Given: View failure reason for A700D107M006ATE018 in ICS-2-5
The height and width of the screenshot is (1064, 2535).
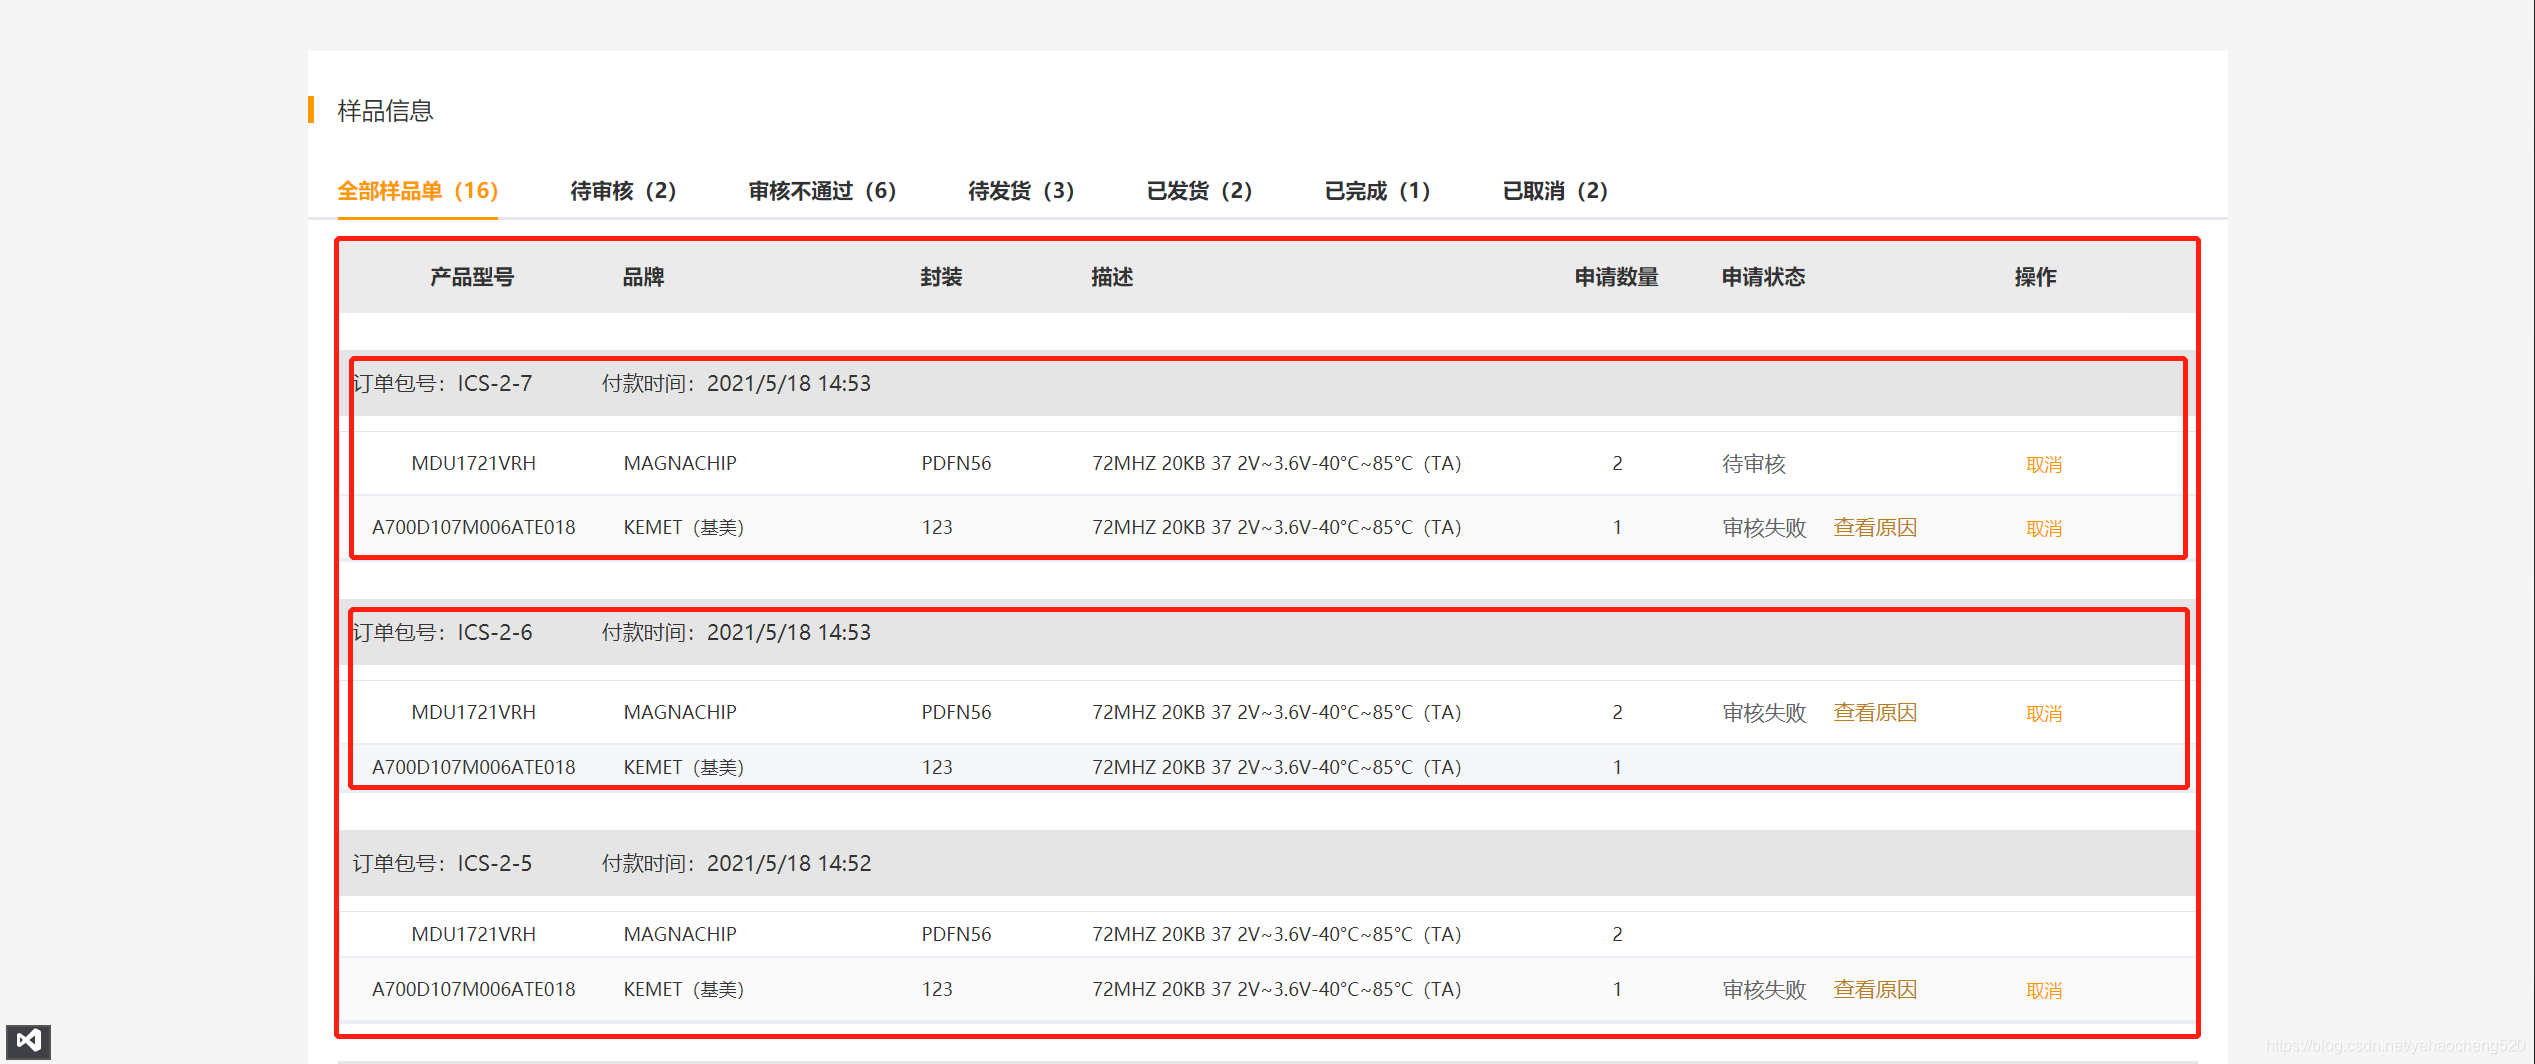Looking at the screenshot, I should pos(1875,989).
